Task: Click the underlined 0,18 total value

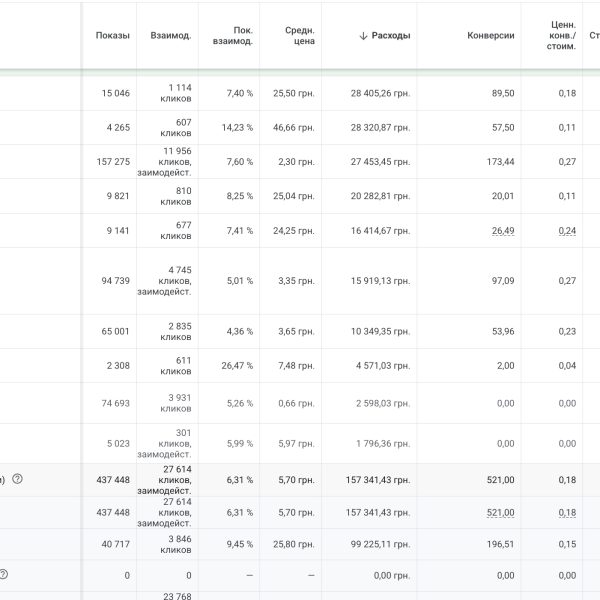Action: 567,512
